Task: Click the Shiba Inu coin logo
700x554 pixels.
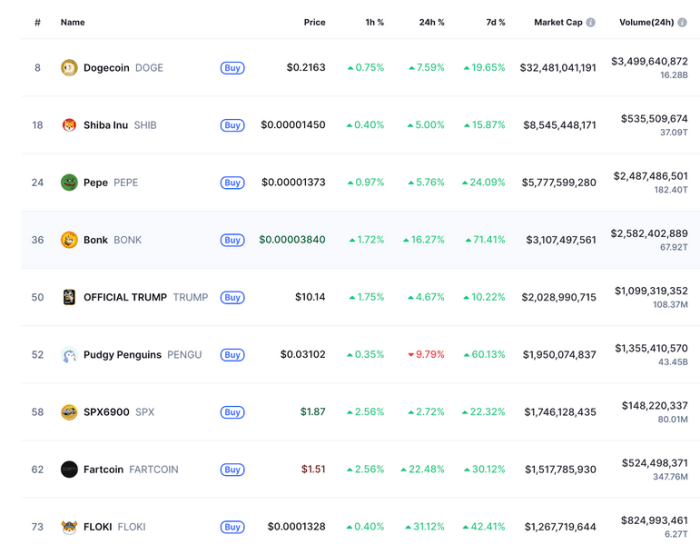Action: 69,125
